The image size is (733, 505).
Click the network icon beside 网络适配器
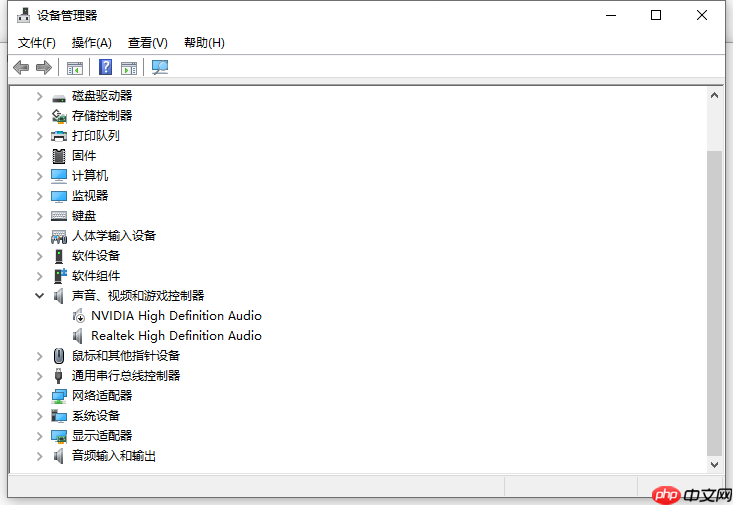[59, 397]
